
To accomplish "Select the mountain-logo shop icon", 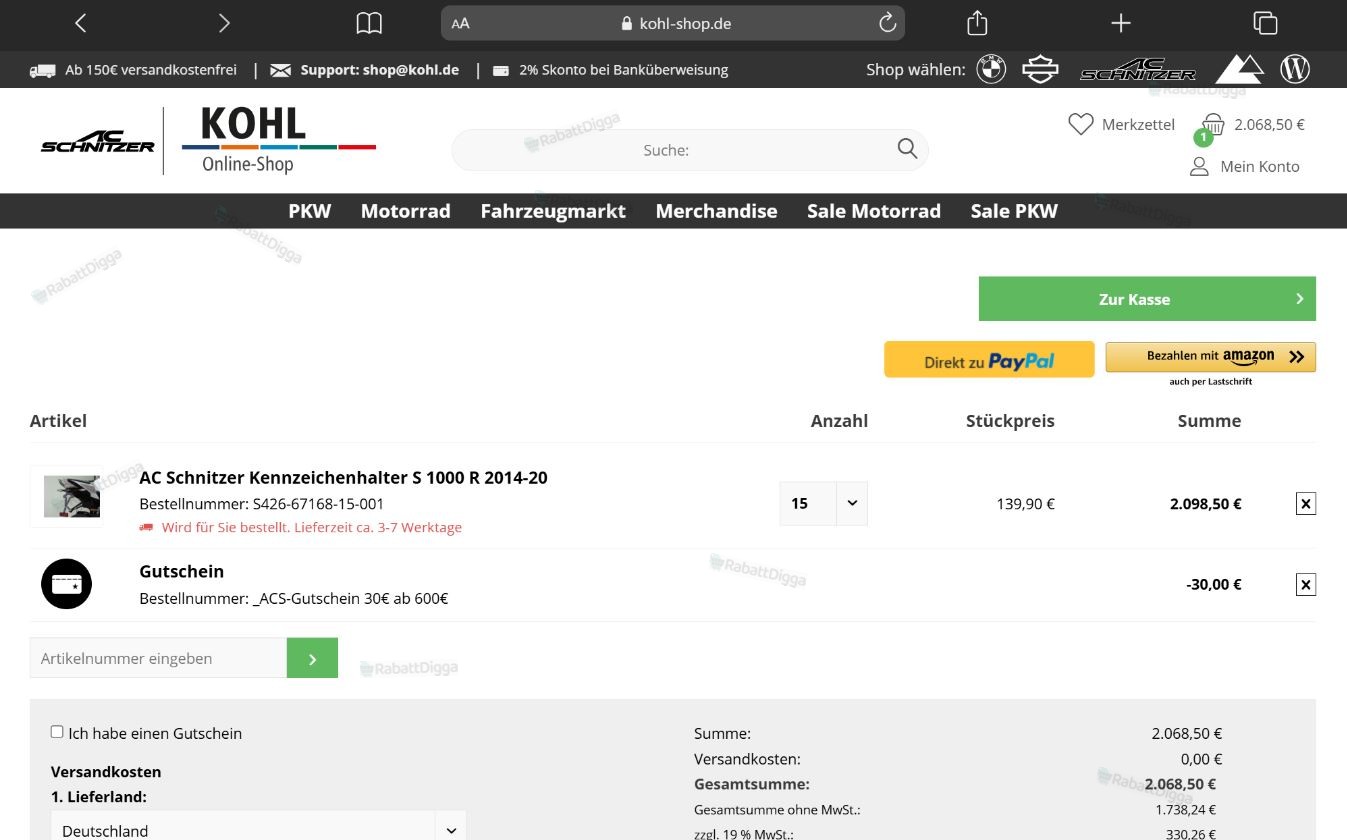I will point(1239,69).
